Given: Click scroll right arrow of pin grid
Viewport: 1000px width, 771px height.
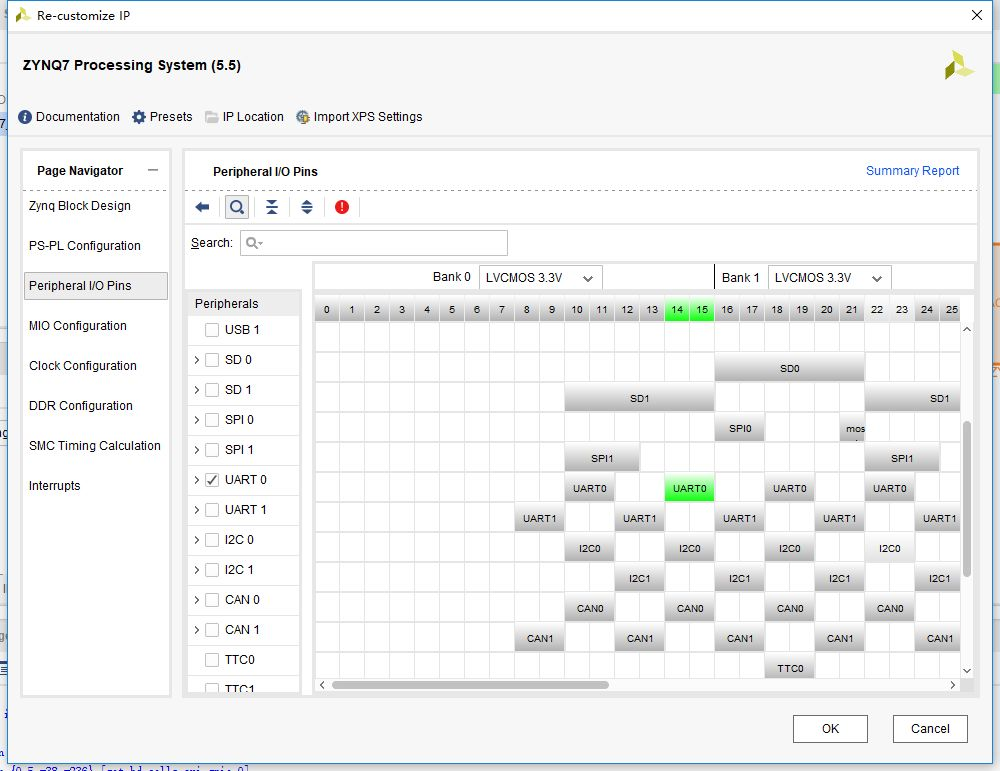Looking at the screenshot, I should coord(953,685).
